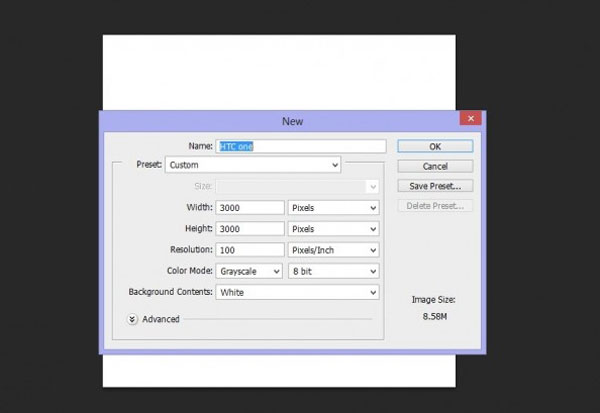Click the Resolution value field
The height and width of the screenshot is (413, 600).
(x=250, y=250)
